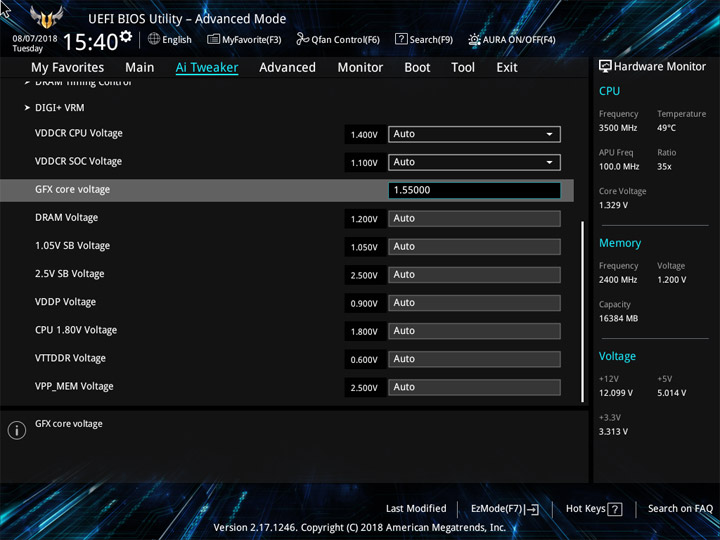Expand the DIGI+ VRM submenu
Viewport: 720px width, 540px height.
coord(60,108)
